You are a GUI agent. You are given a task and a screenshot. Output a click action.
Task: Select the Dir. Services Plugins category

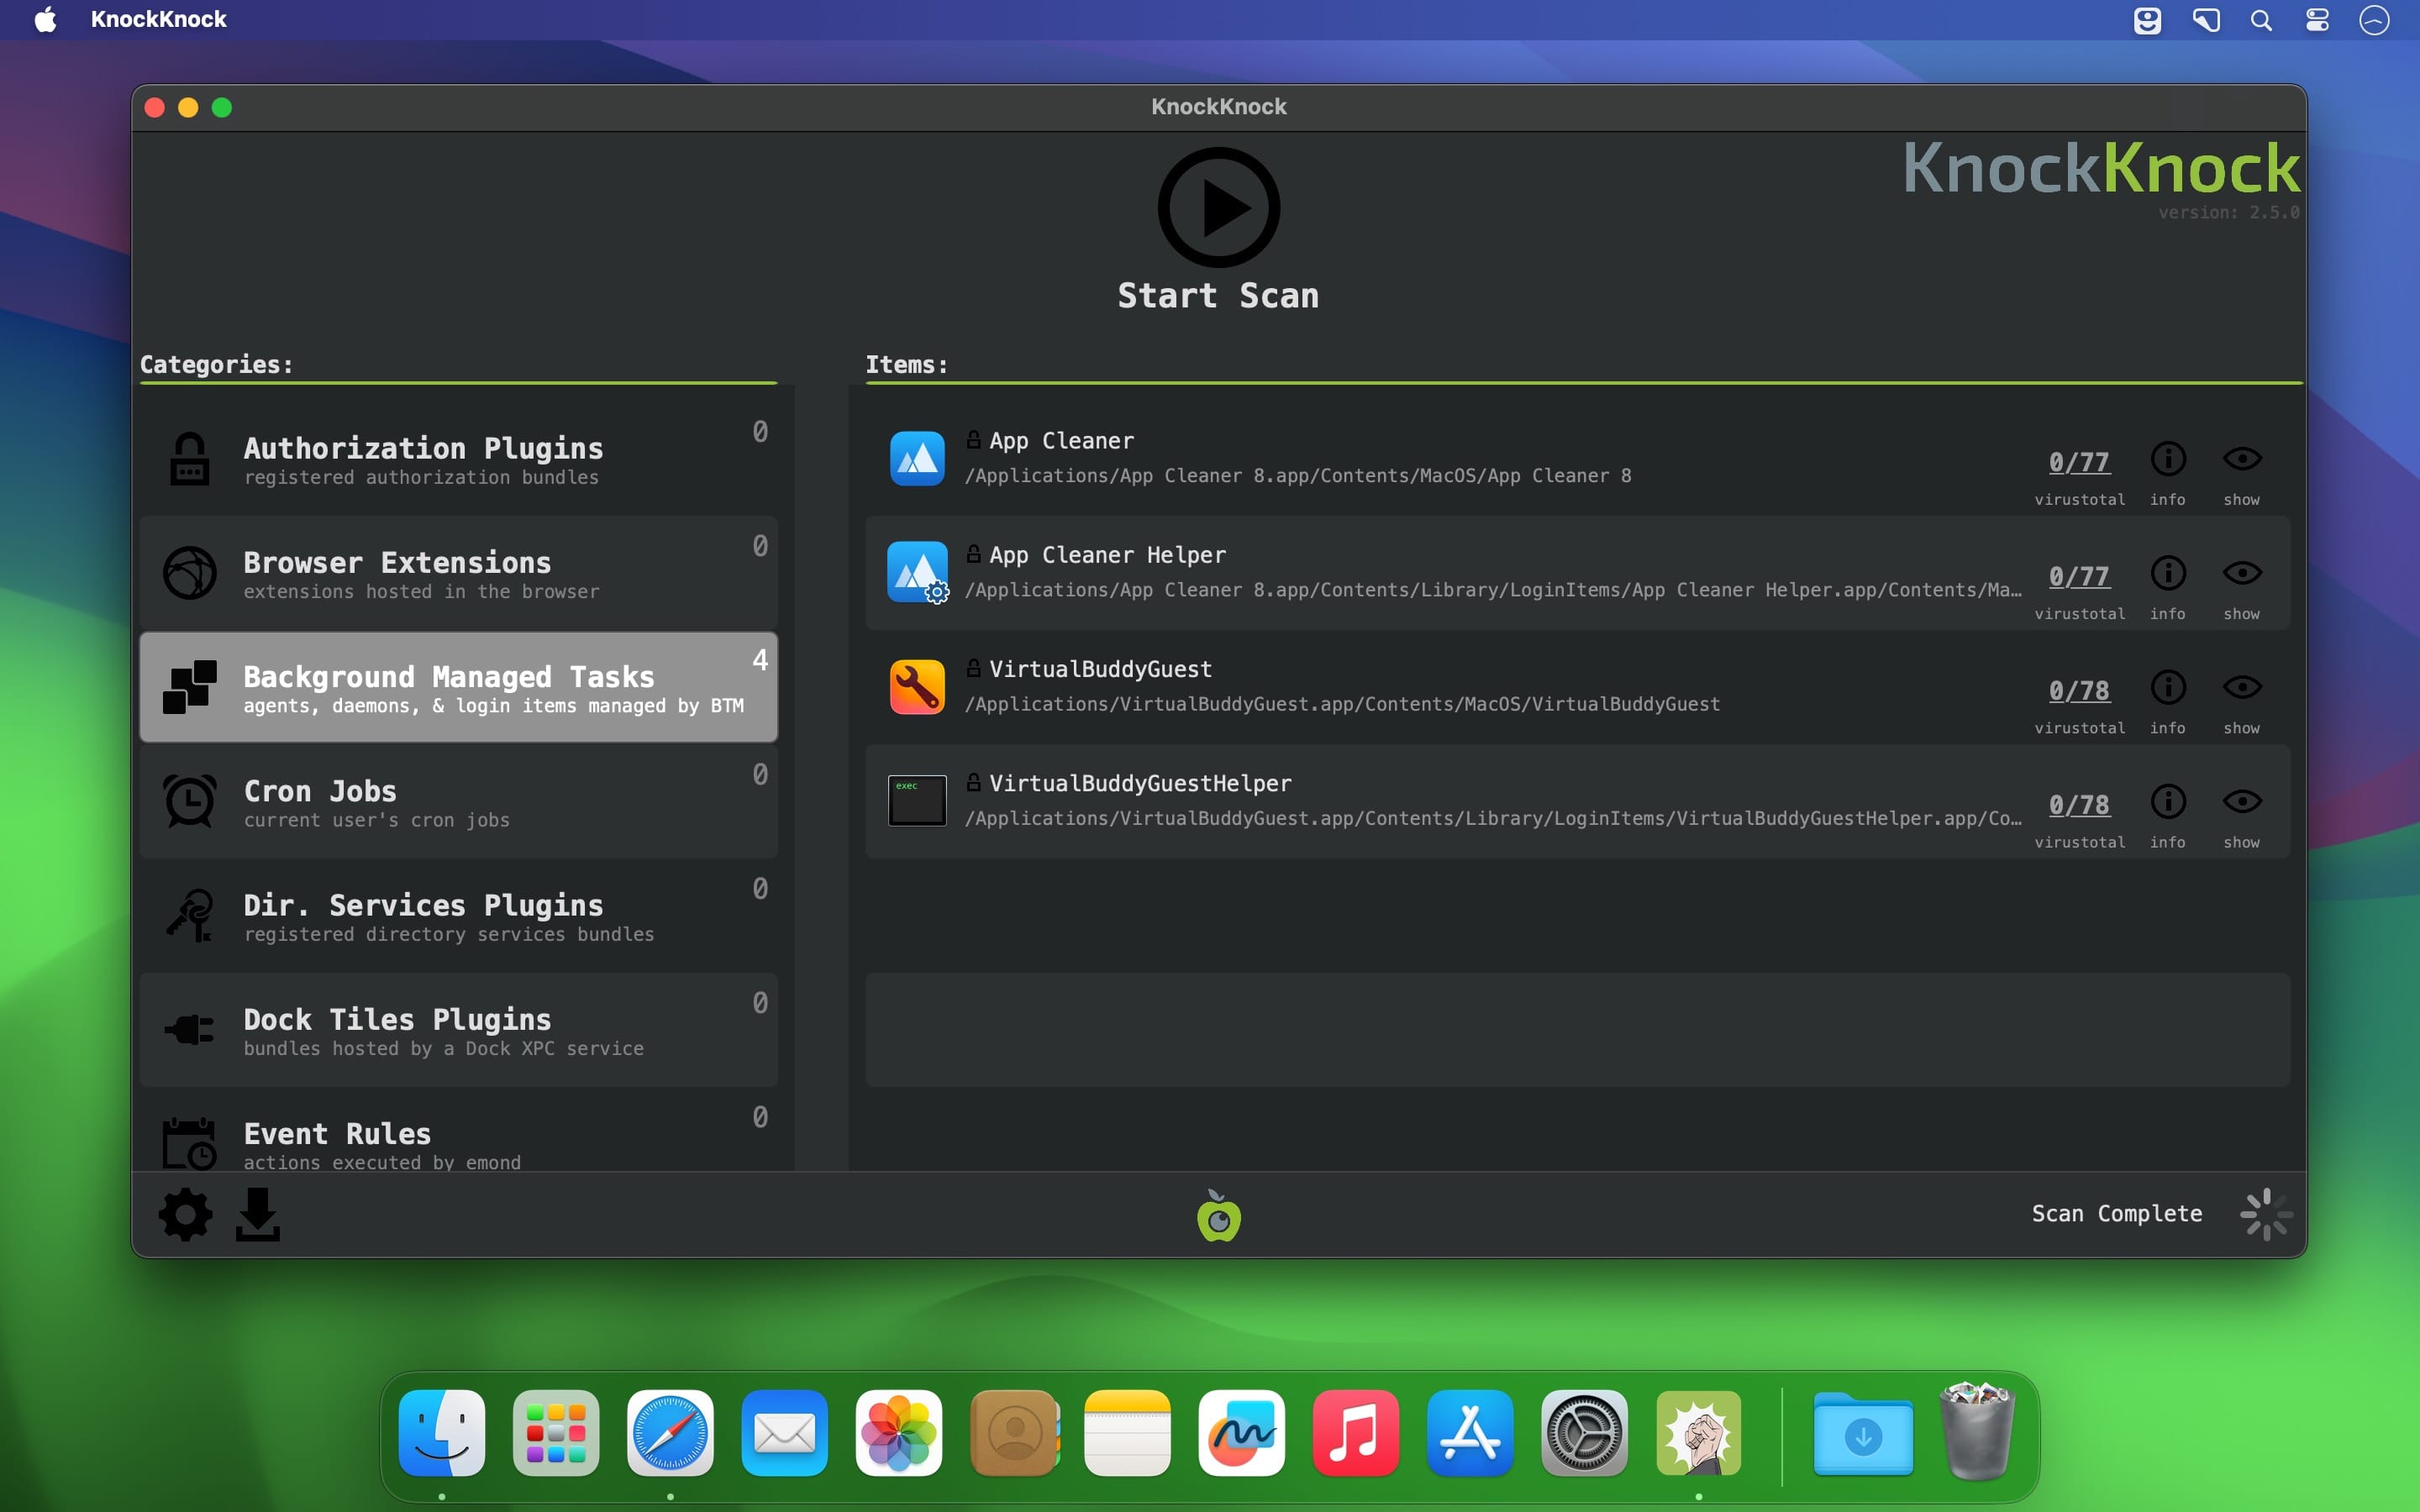(x=459, y=915)
